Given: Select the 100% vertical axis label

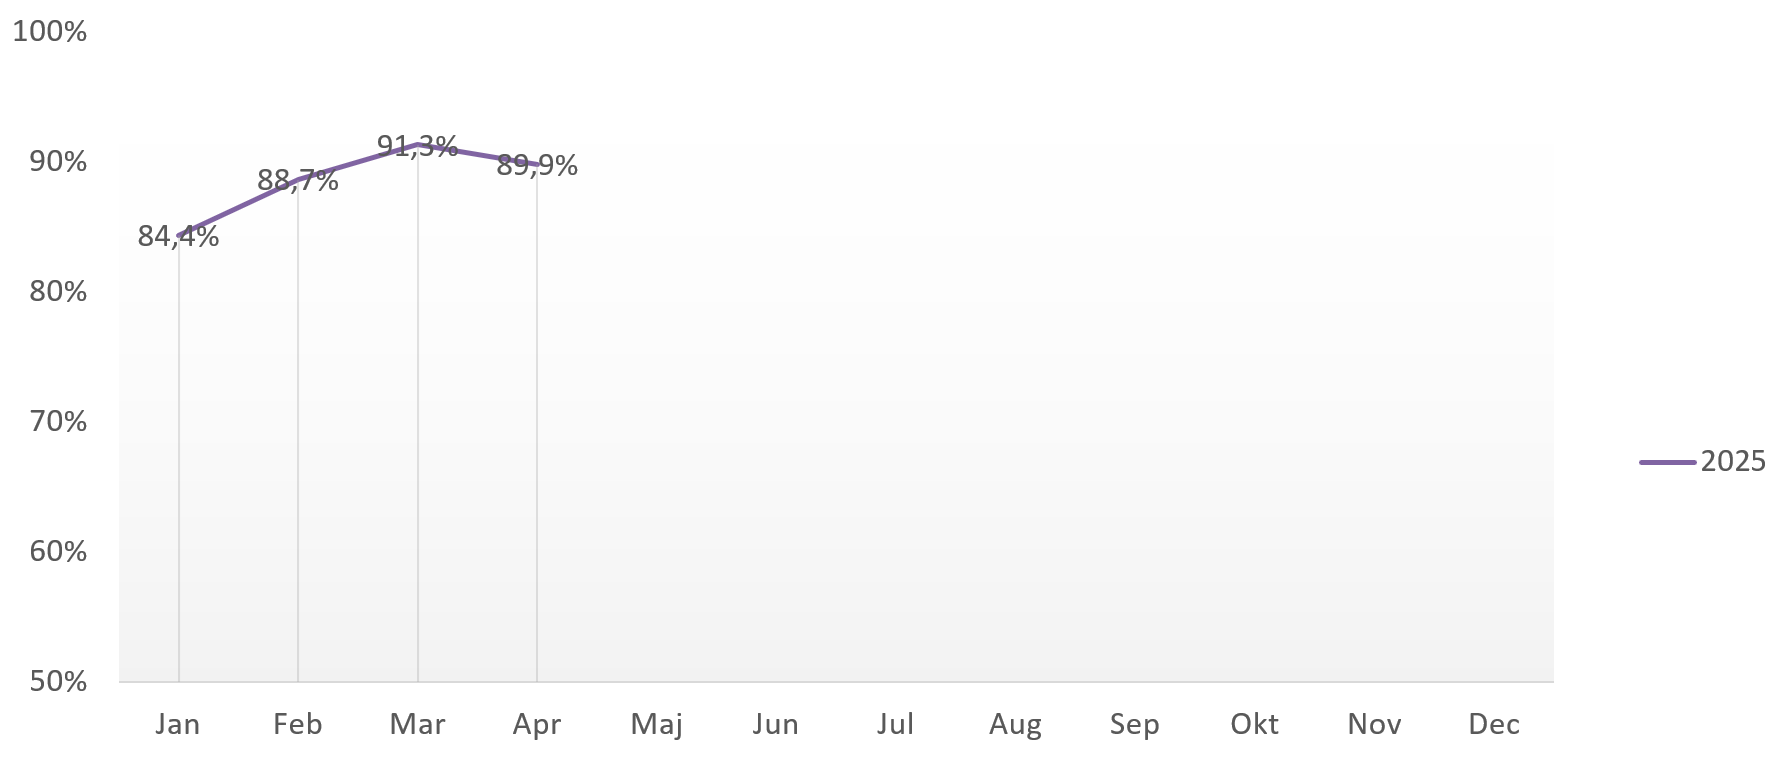Looking at the screenshot, I should point(50,31).
